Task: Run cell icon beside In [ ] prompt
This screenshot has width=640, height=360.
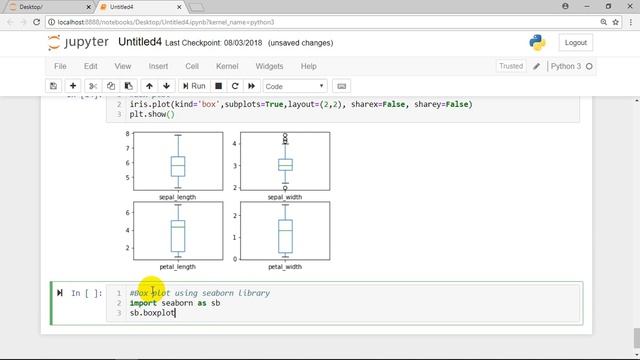Action: [60, 293]
